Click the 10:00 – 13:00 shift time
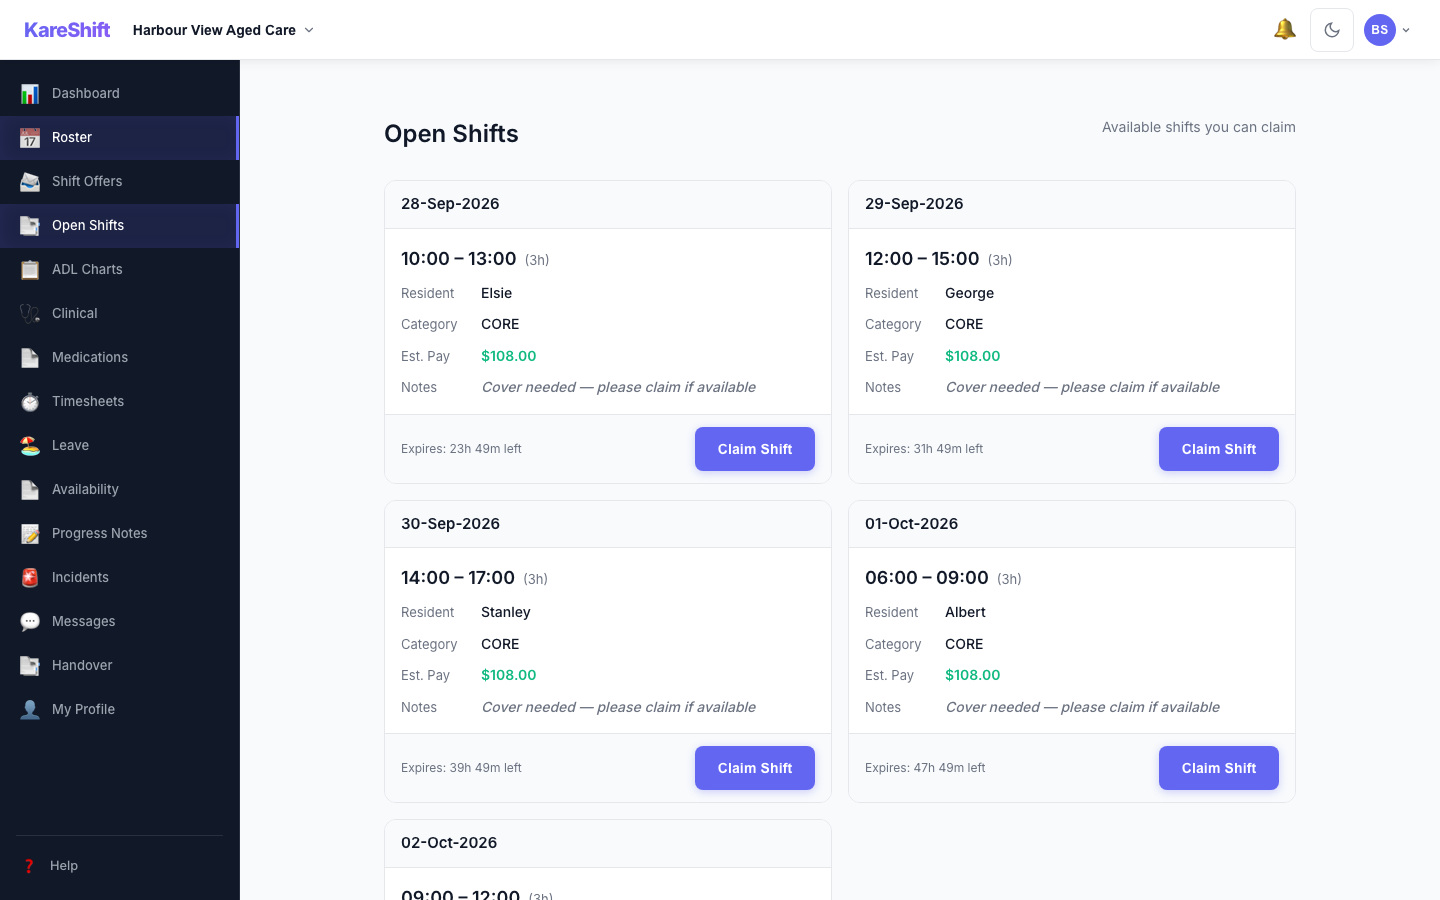The image size is (1440, 900). point(458,259)
